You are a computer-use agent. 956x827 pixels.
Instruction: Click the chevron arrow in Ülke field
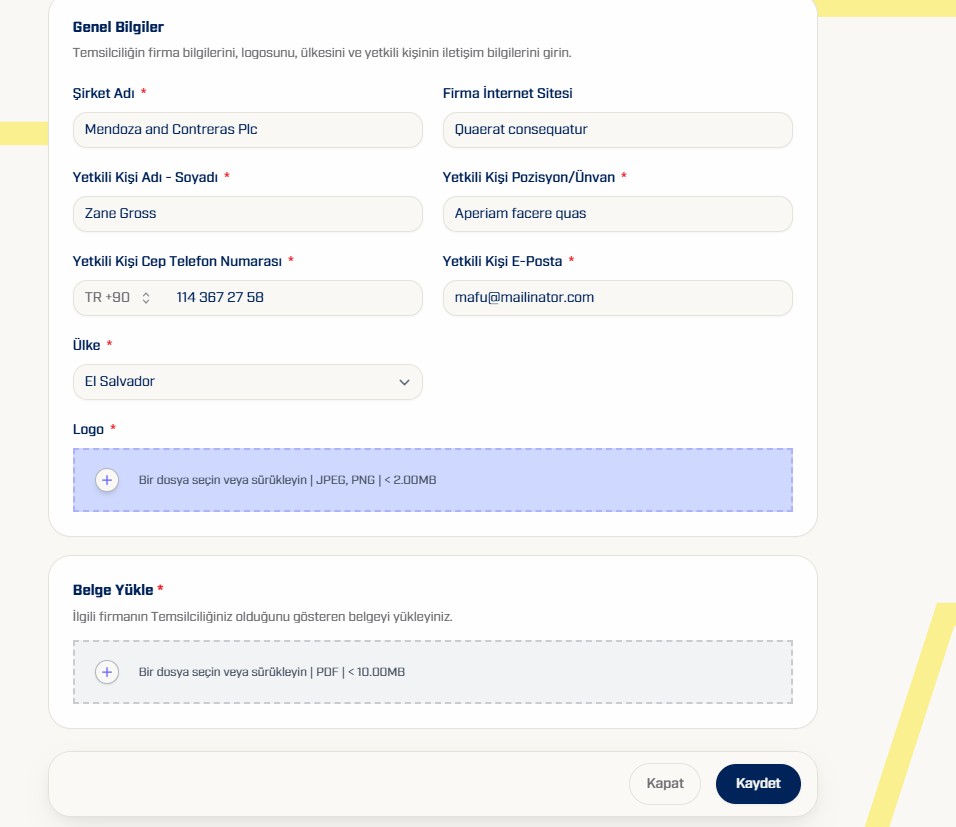pyautogui.click(x=404, y=382)
